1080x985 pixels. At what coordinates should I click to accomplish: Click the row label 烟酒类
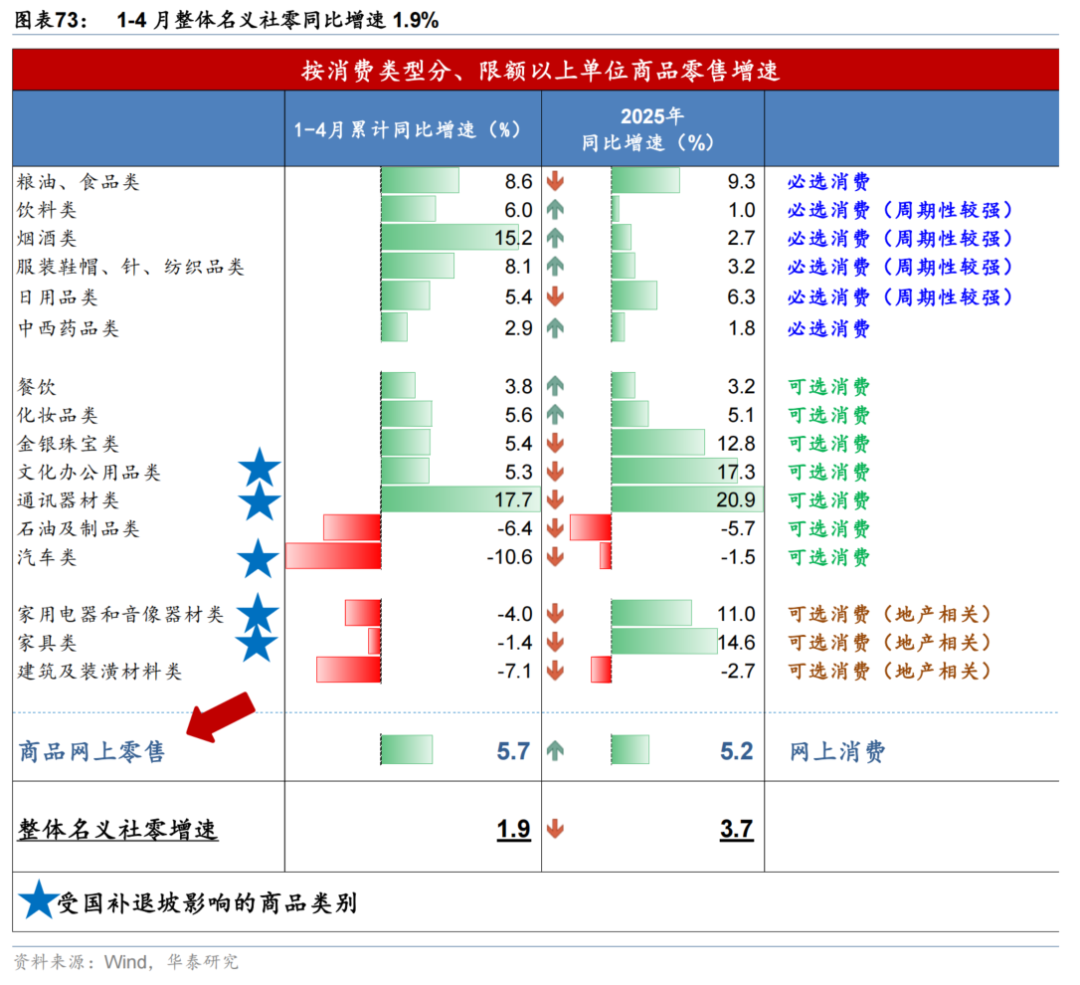coord(47,238)
